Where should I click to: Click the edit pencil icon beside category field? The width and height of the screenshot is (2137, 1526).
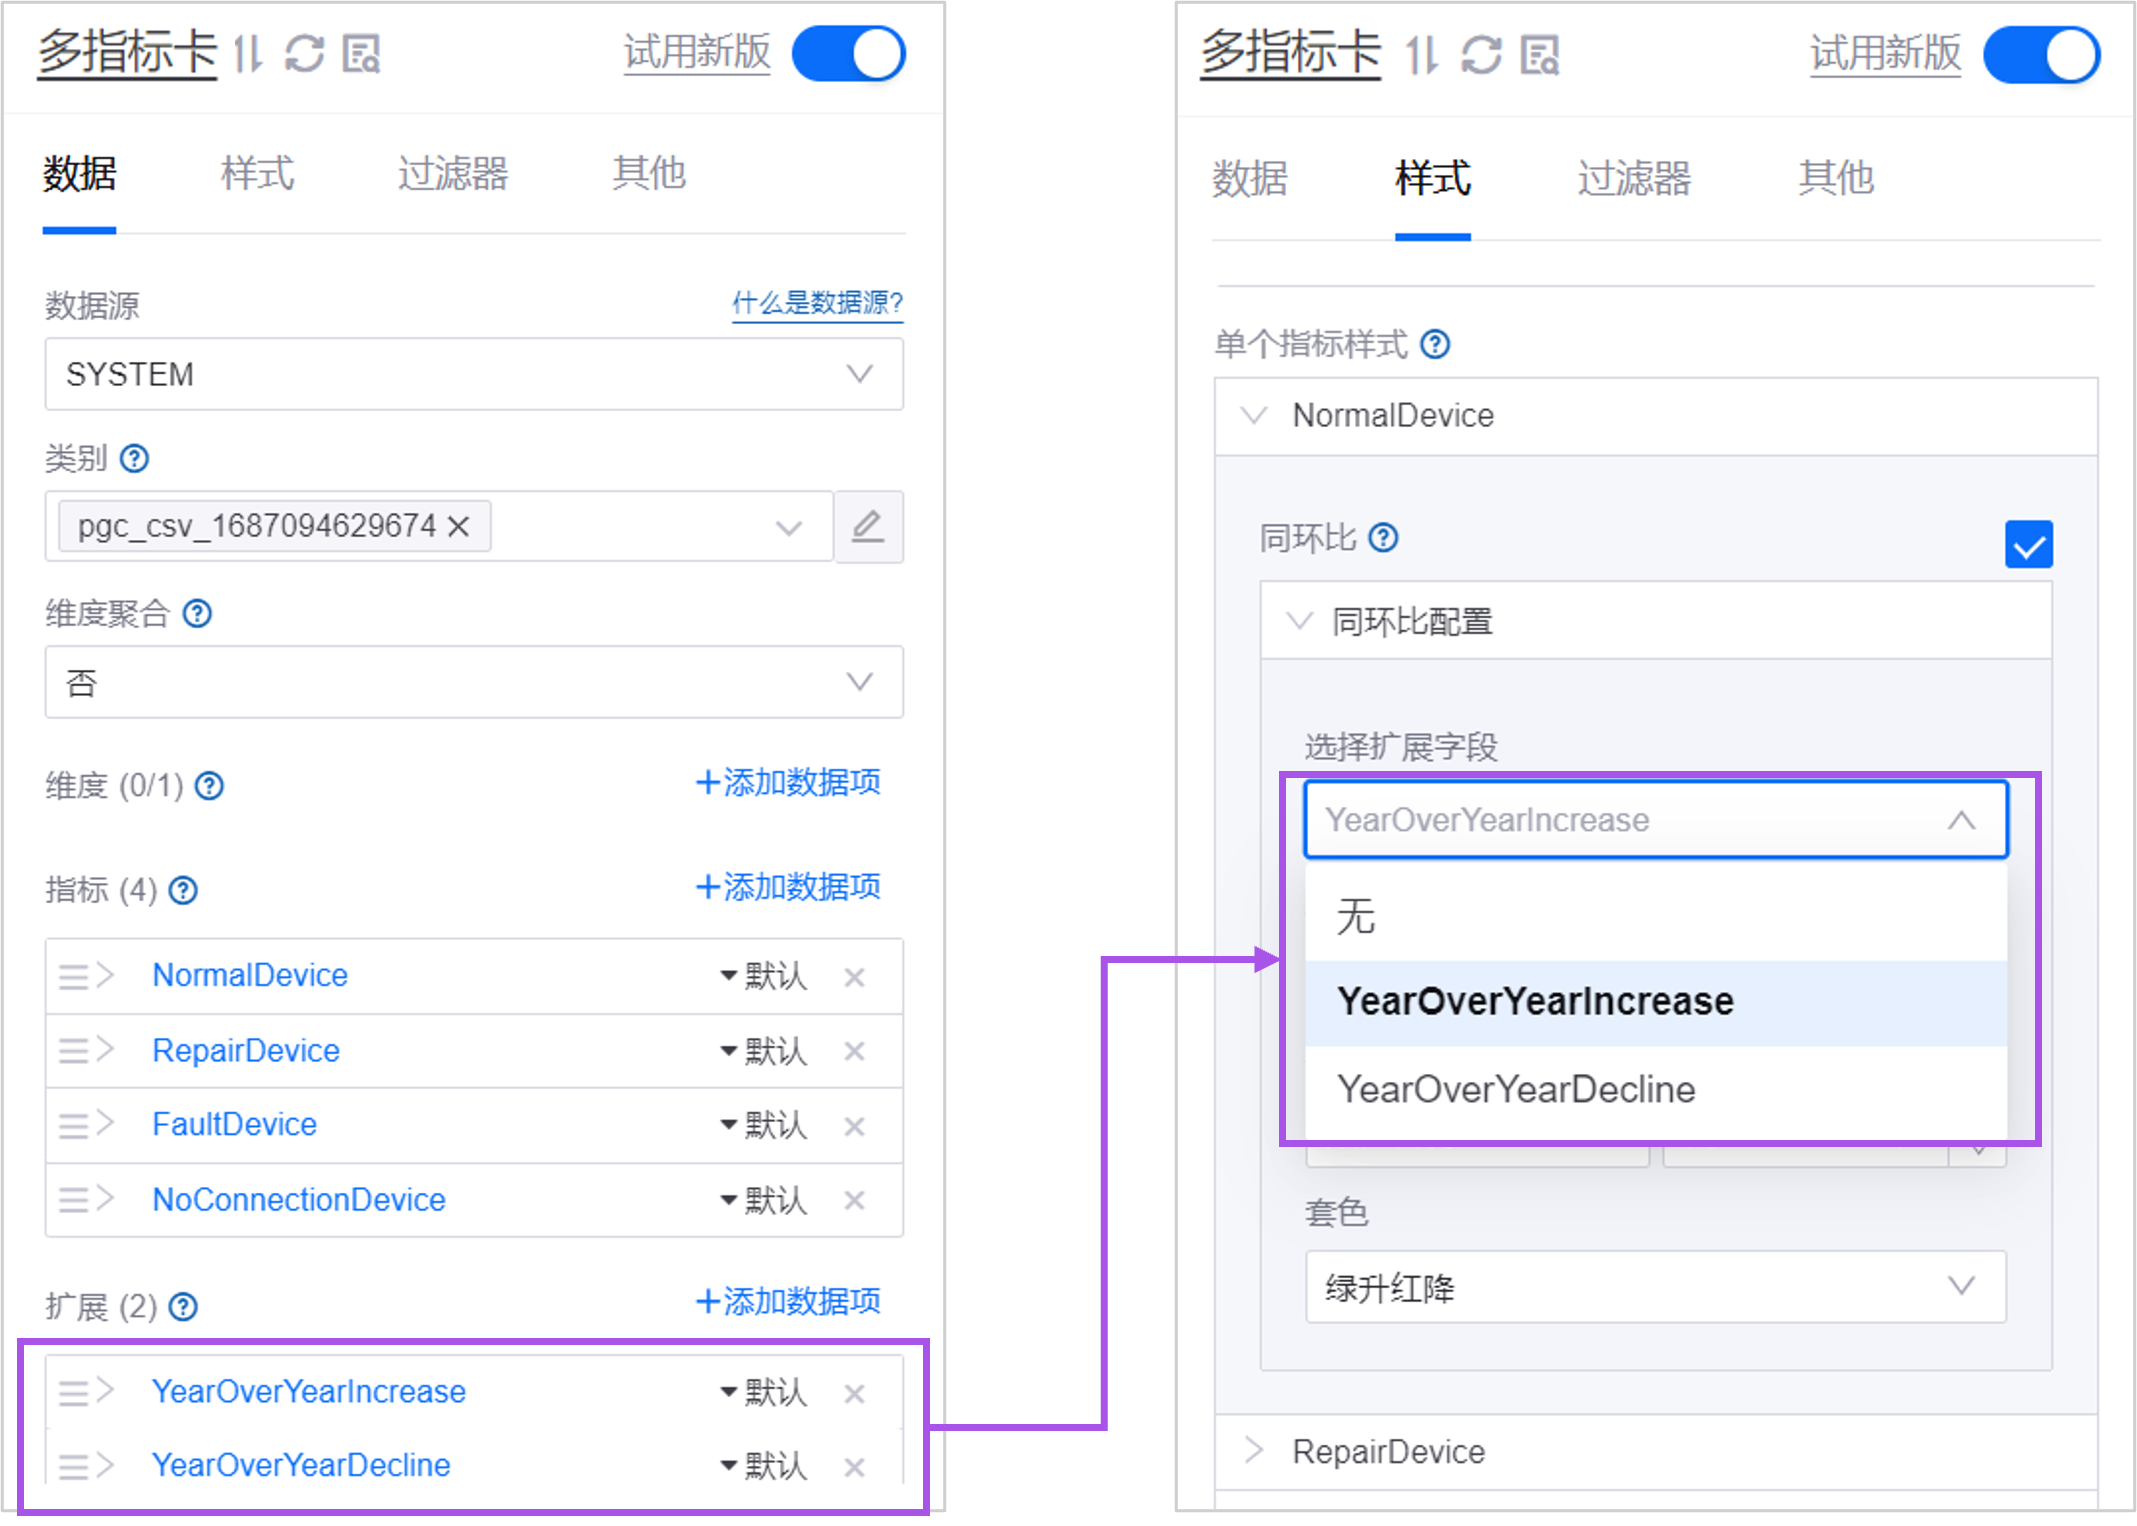coord(868,527)
